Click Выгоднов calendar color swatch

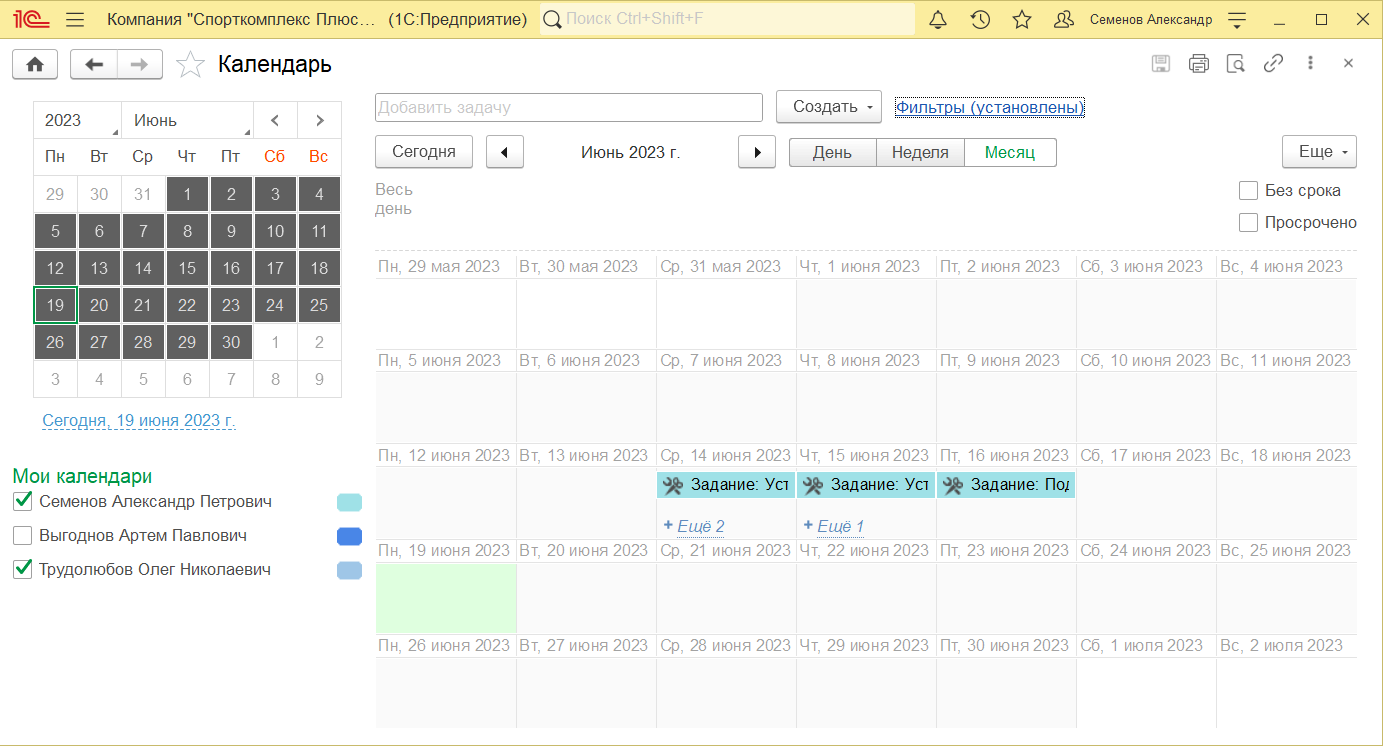pyautogui.click(x=350, y=537)
